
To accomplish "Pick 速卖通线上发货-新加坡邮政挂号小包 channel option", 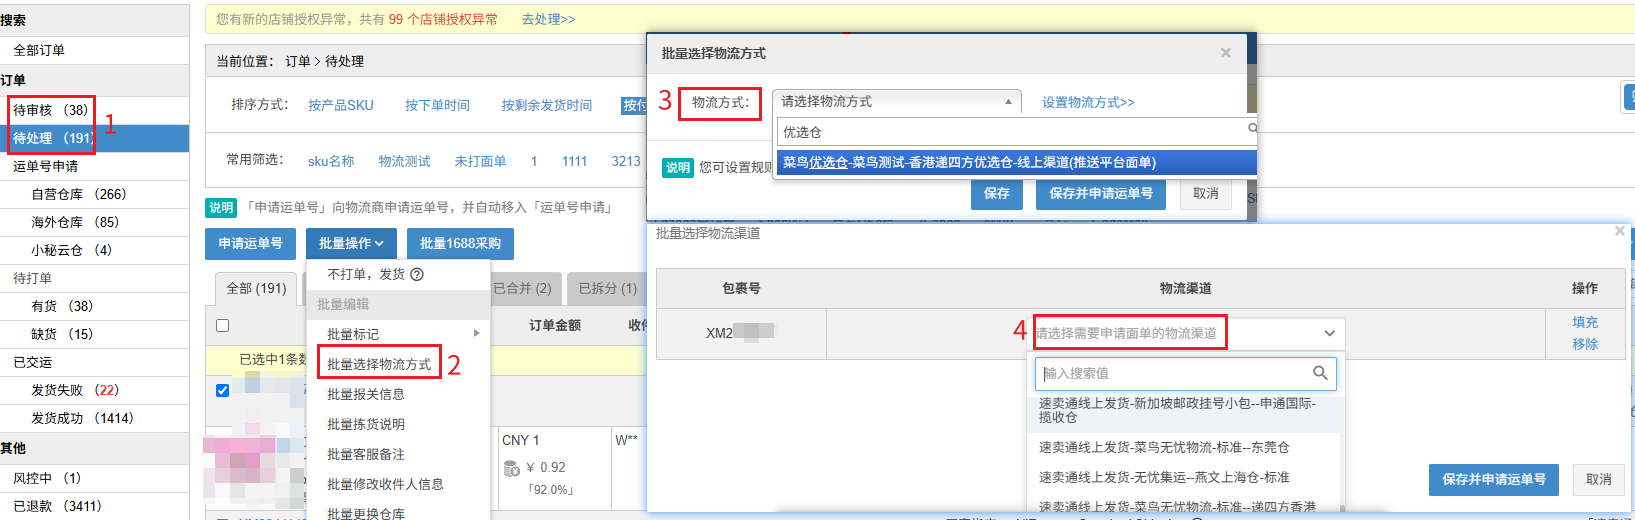I will (x=1183, y=410).
